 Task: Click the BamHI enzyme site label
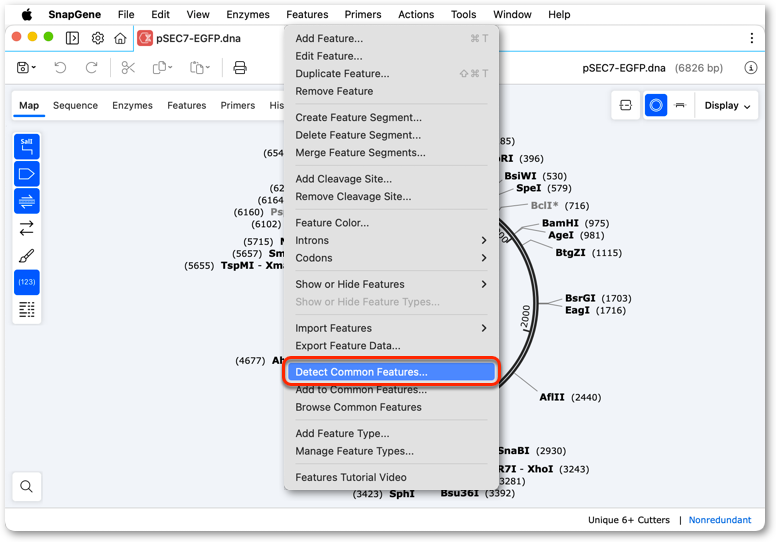click(x=560, y=223)
